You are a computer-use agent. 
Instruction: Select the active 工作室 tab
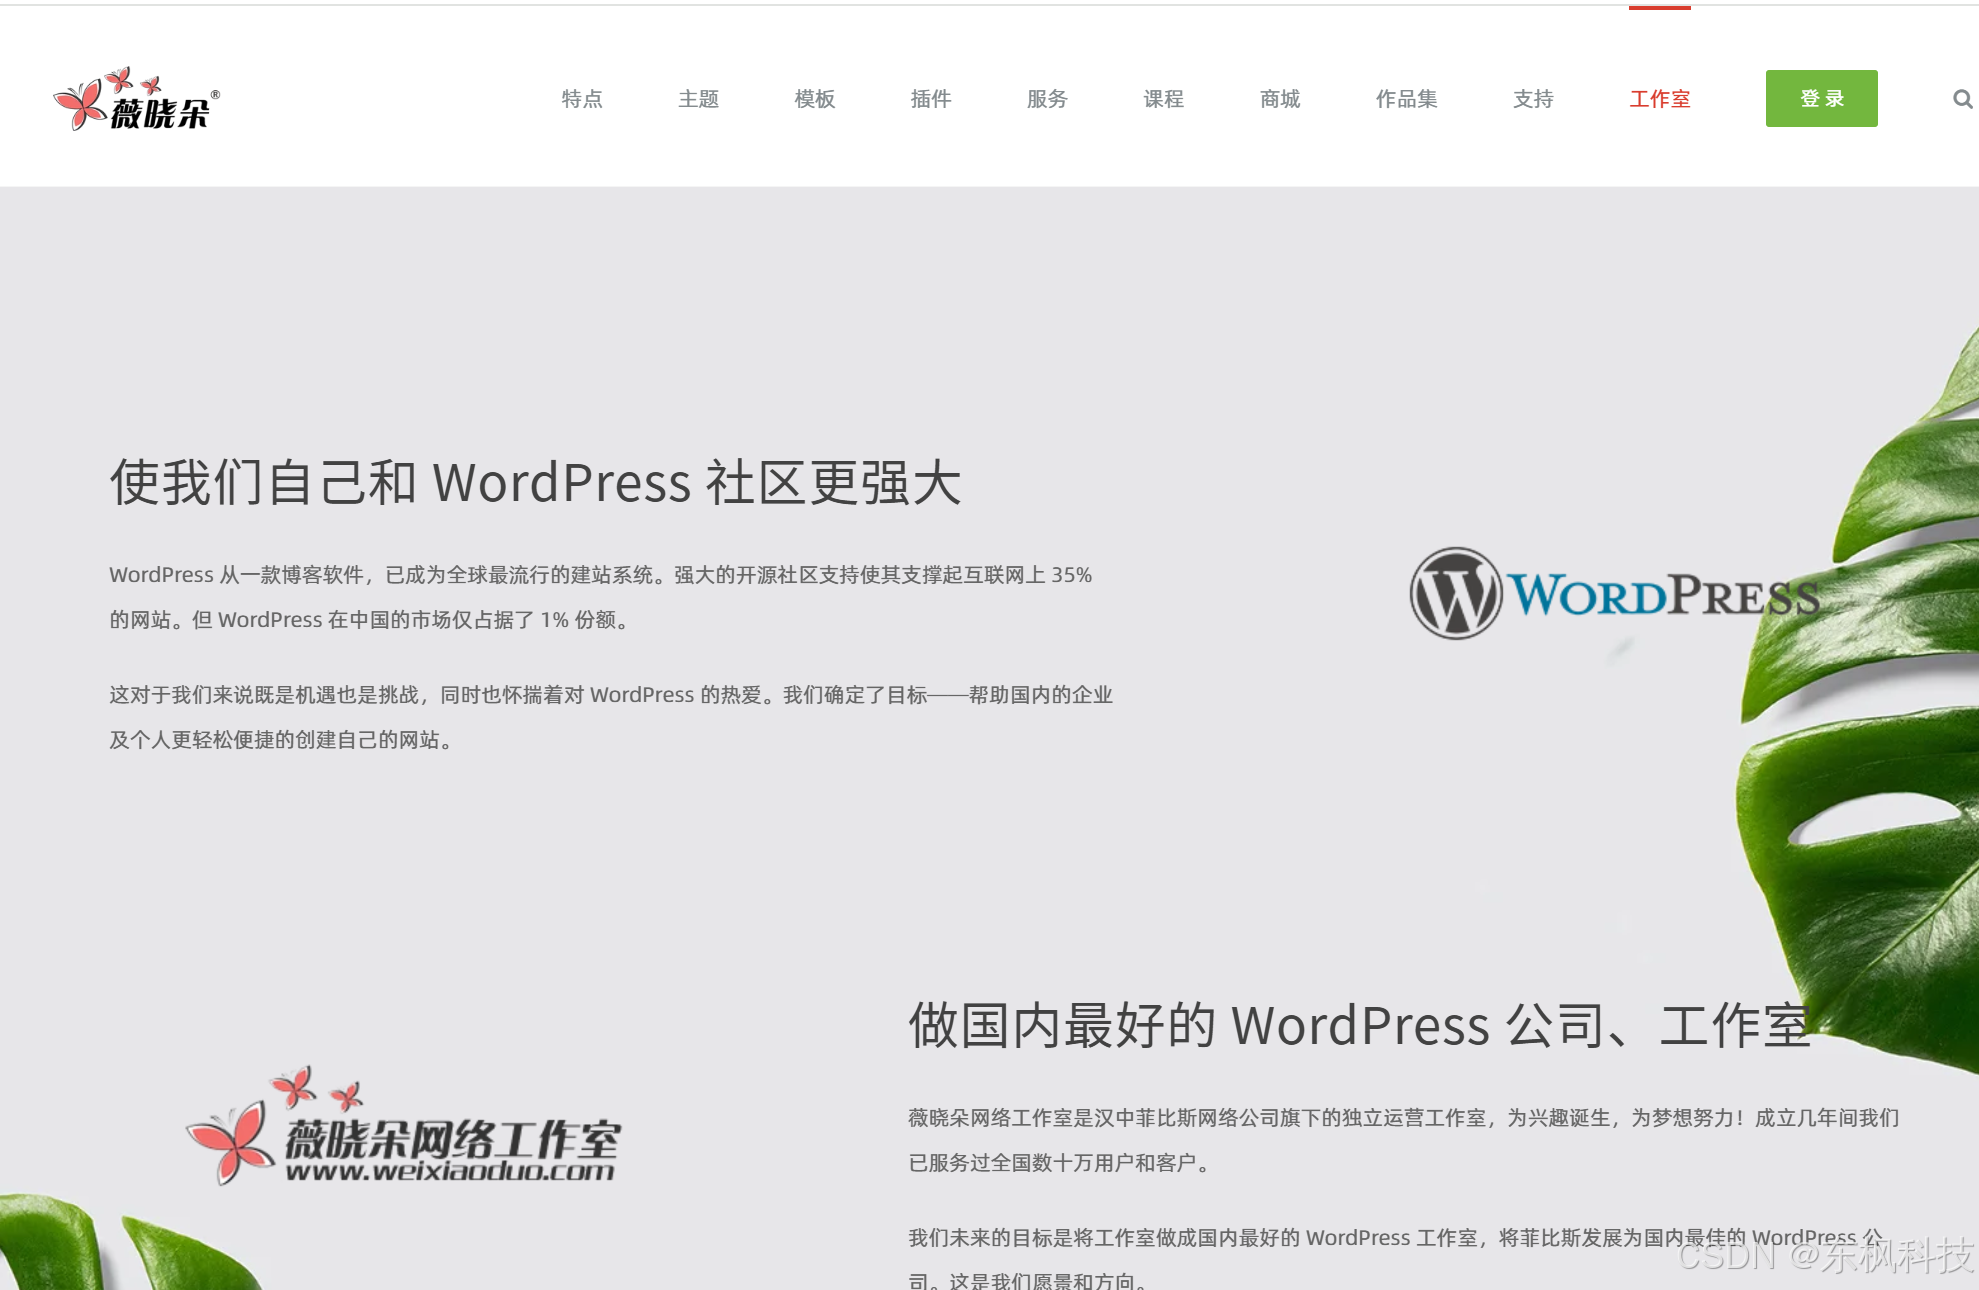click(1659, 99)
